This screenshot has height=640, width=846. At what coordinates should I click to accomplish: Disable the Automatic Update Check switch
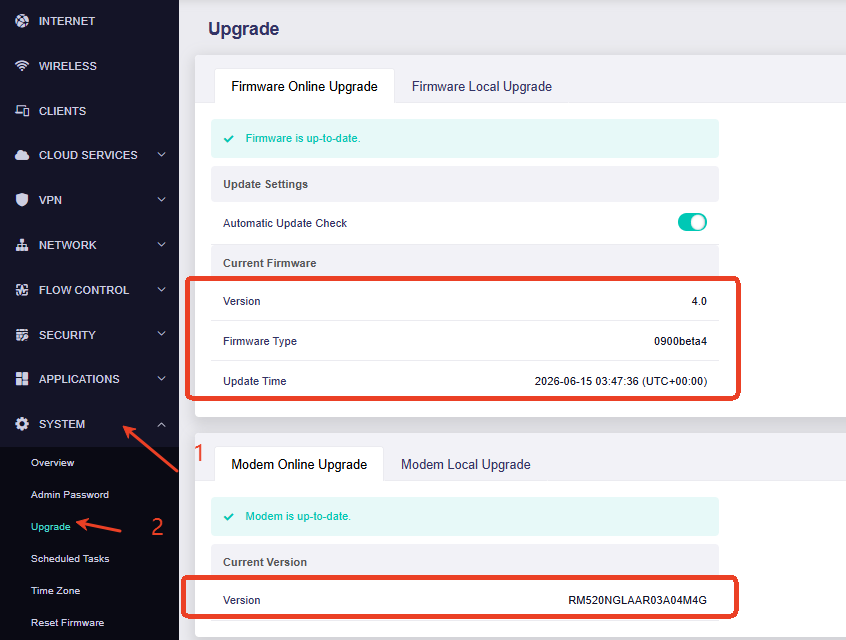click(x=692, y=222)
